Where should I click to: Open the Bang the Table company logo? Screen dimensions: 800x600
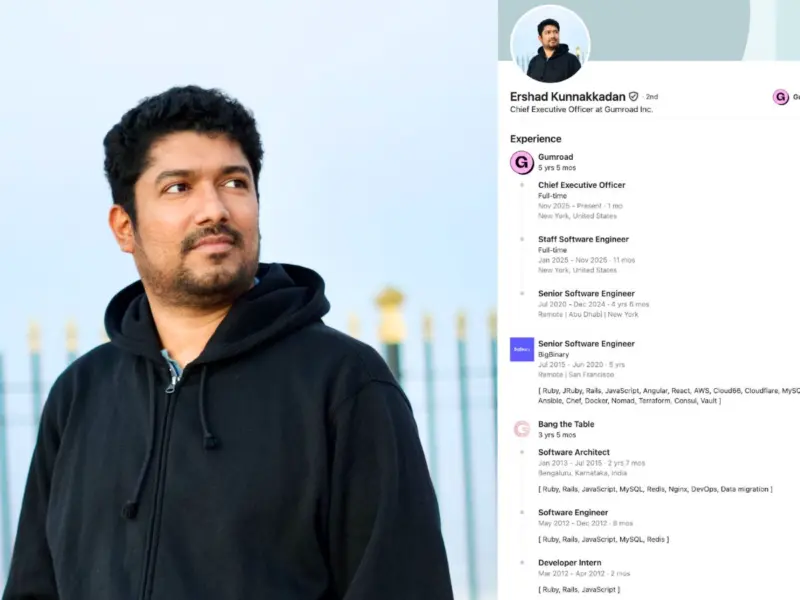pyautogui.click(x=521, y=429)
